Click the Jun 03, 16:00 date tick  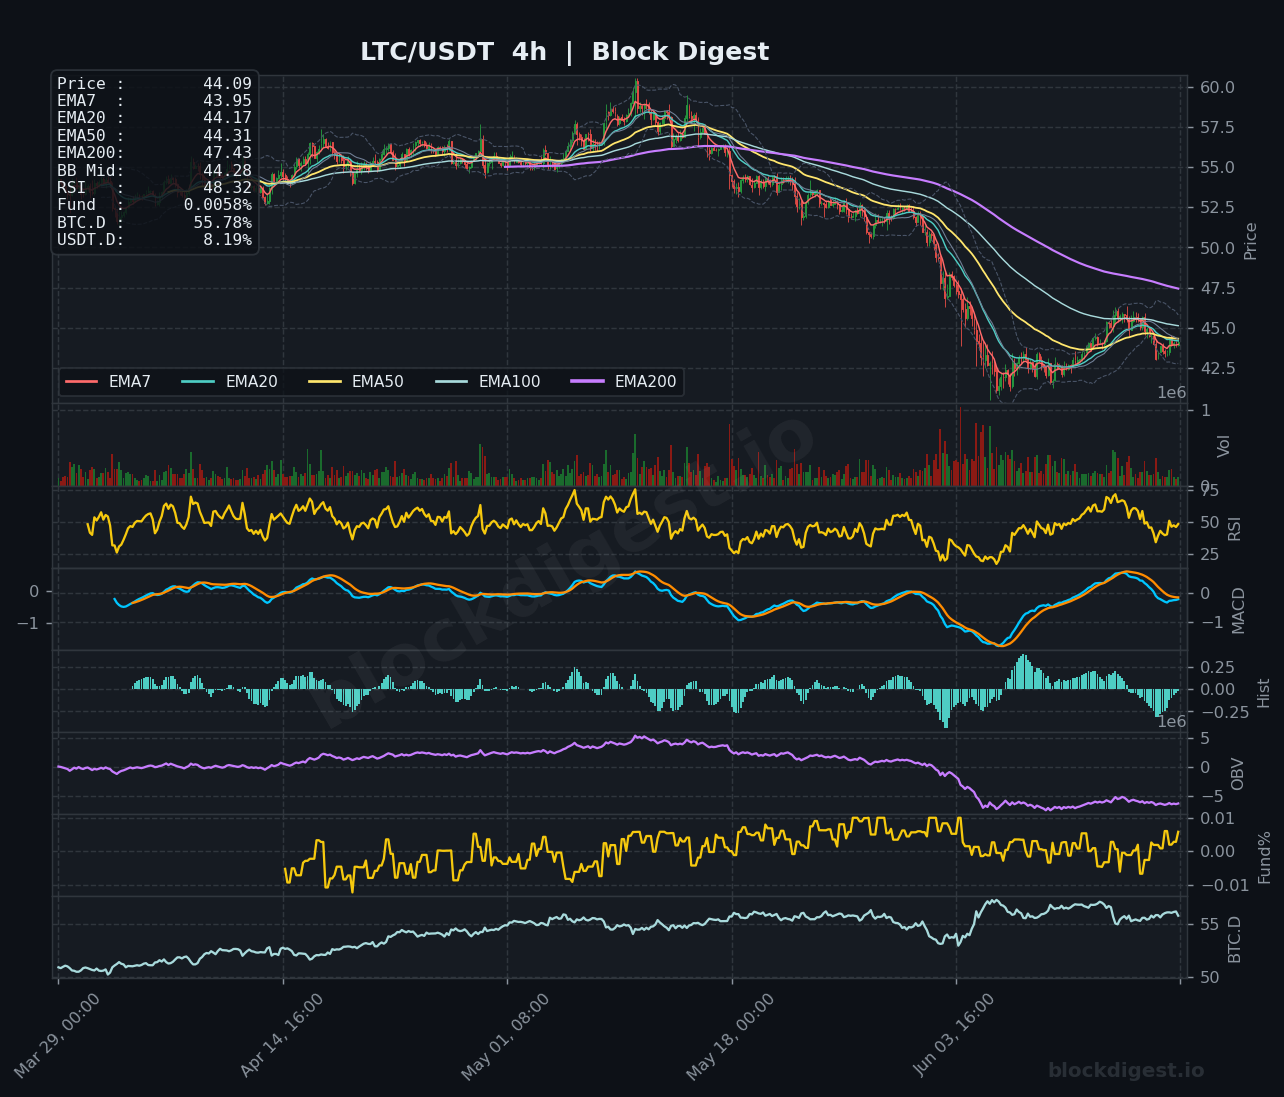(955, 1036)
